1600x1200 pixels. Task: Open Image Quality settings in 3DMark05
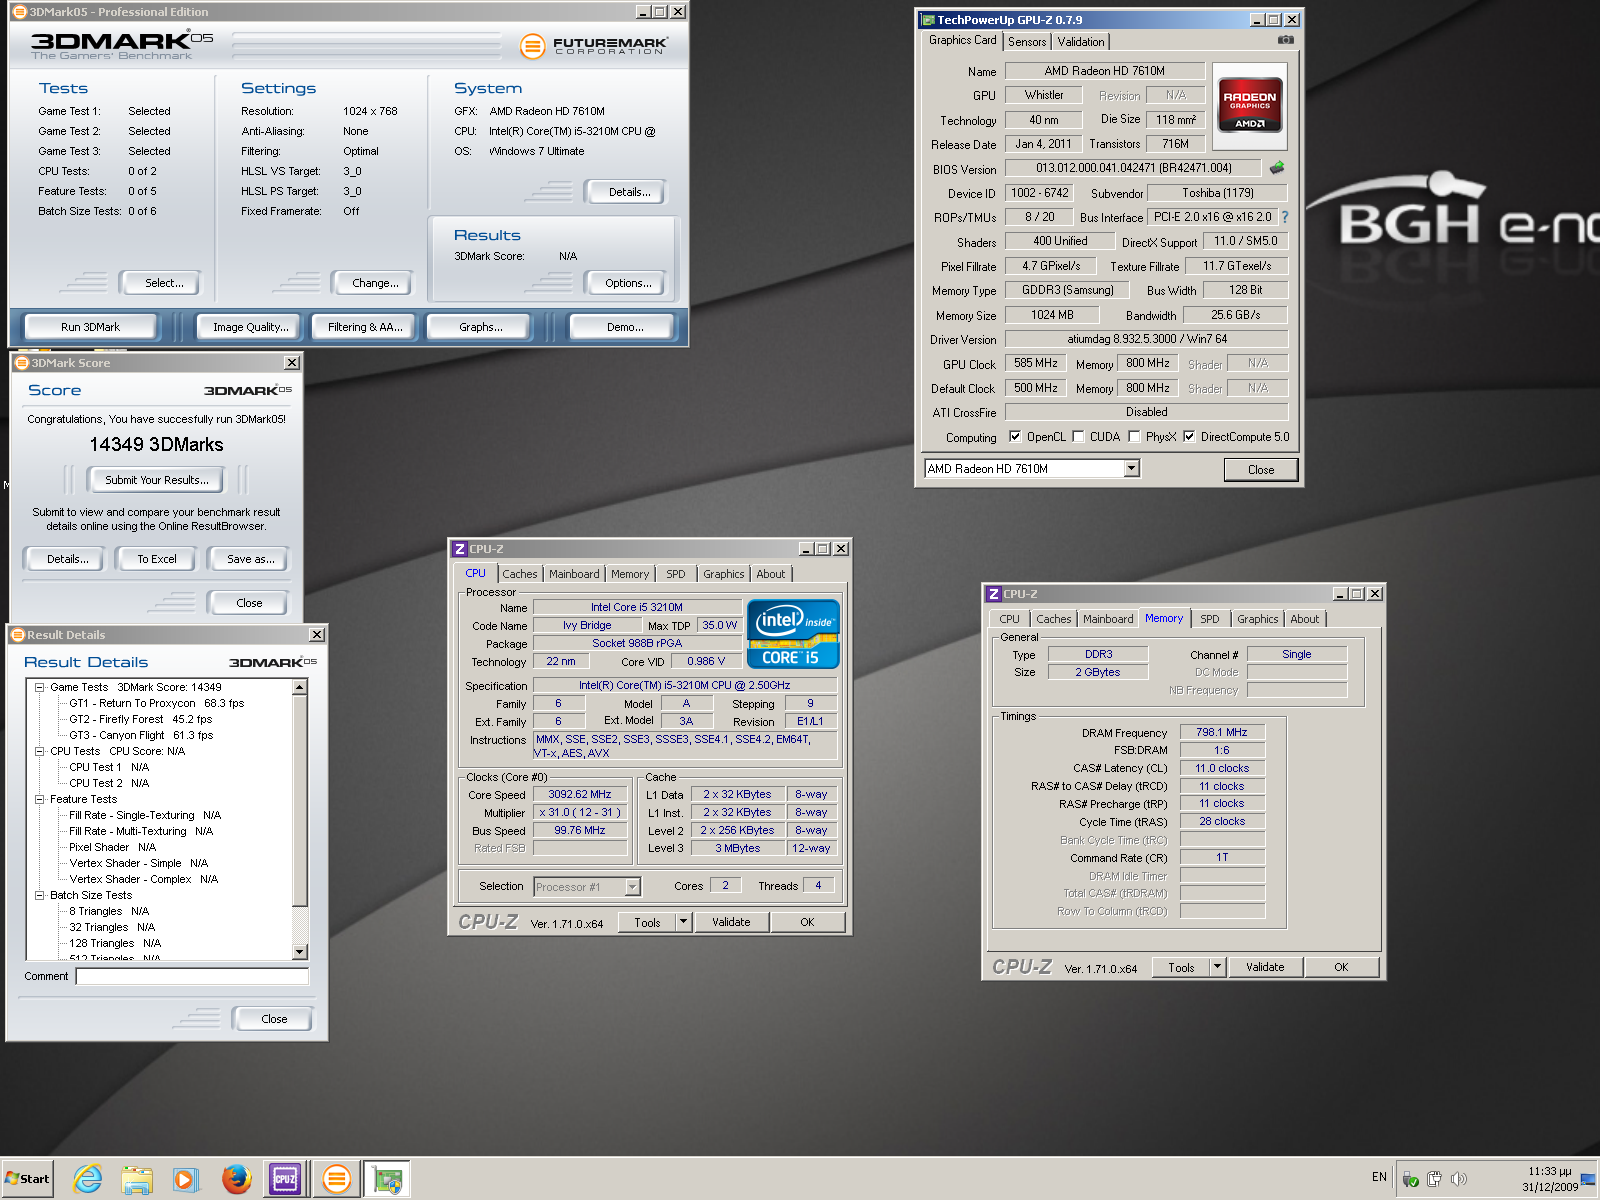(251, 327)
